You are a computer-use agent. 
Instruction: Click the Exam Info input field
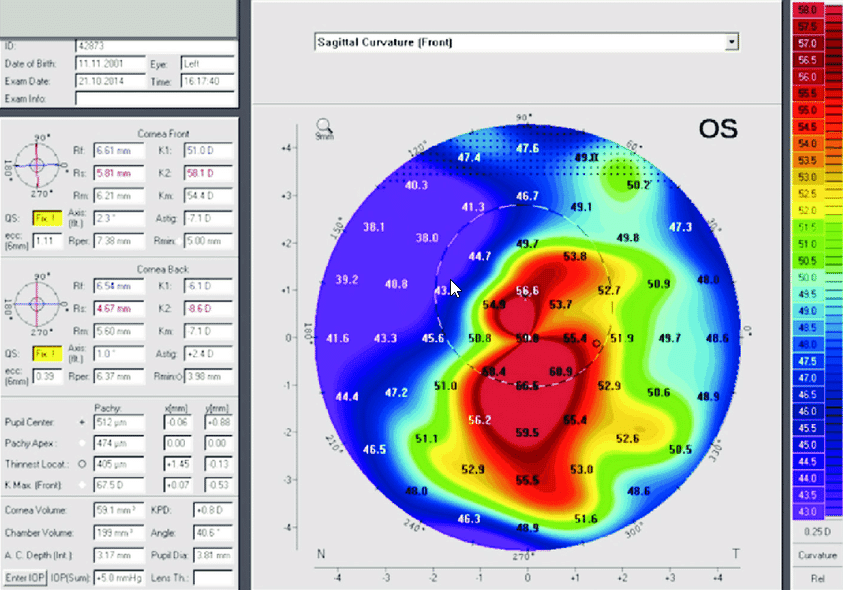coord(155,98)
